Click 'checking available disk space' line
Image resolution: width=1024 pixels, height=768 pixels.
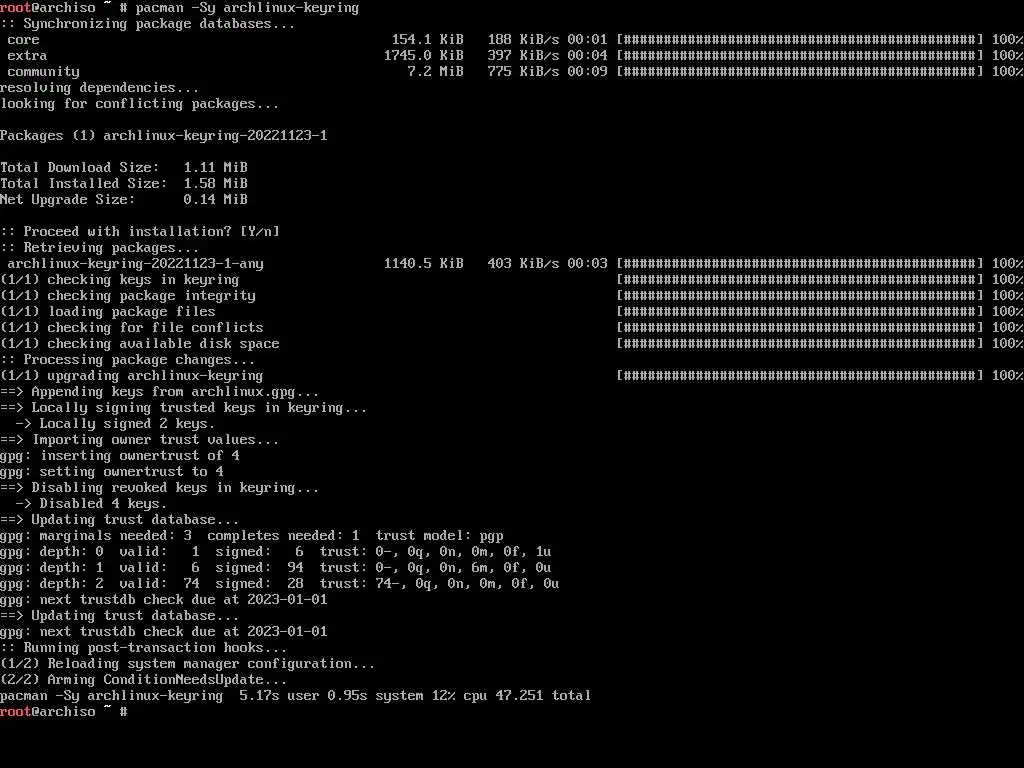[140, 344]
